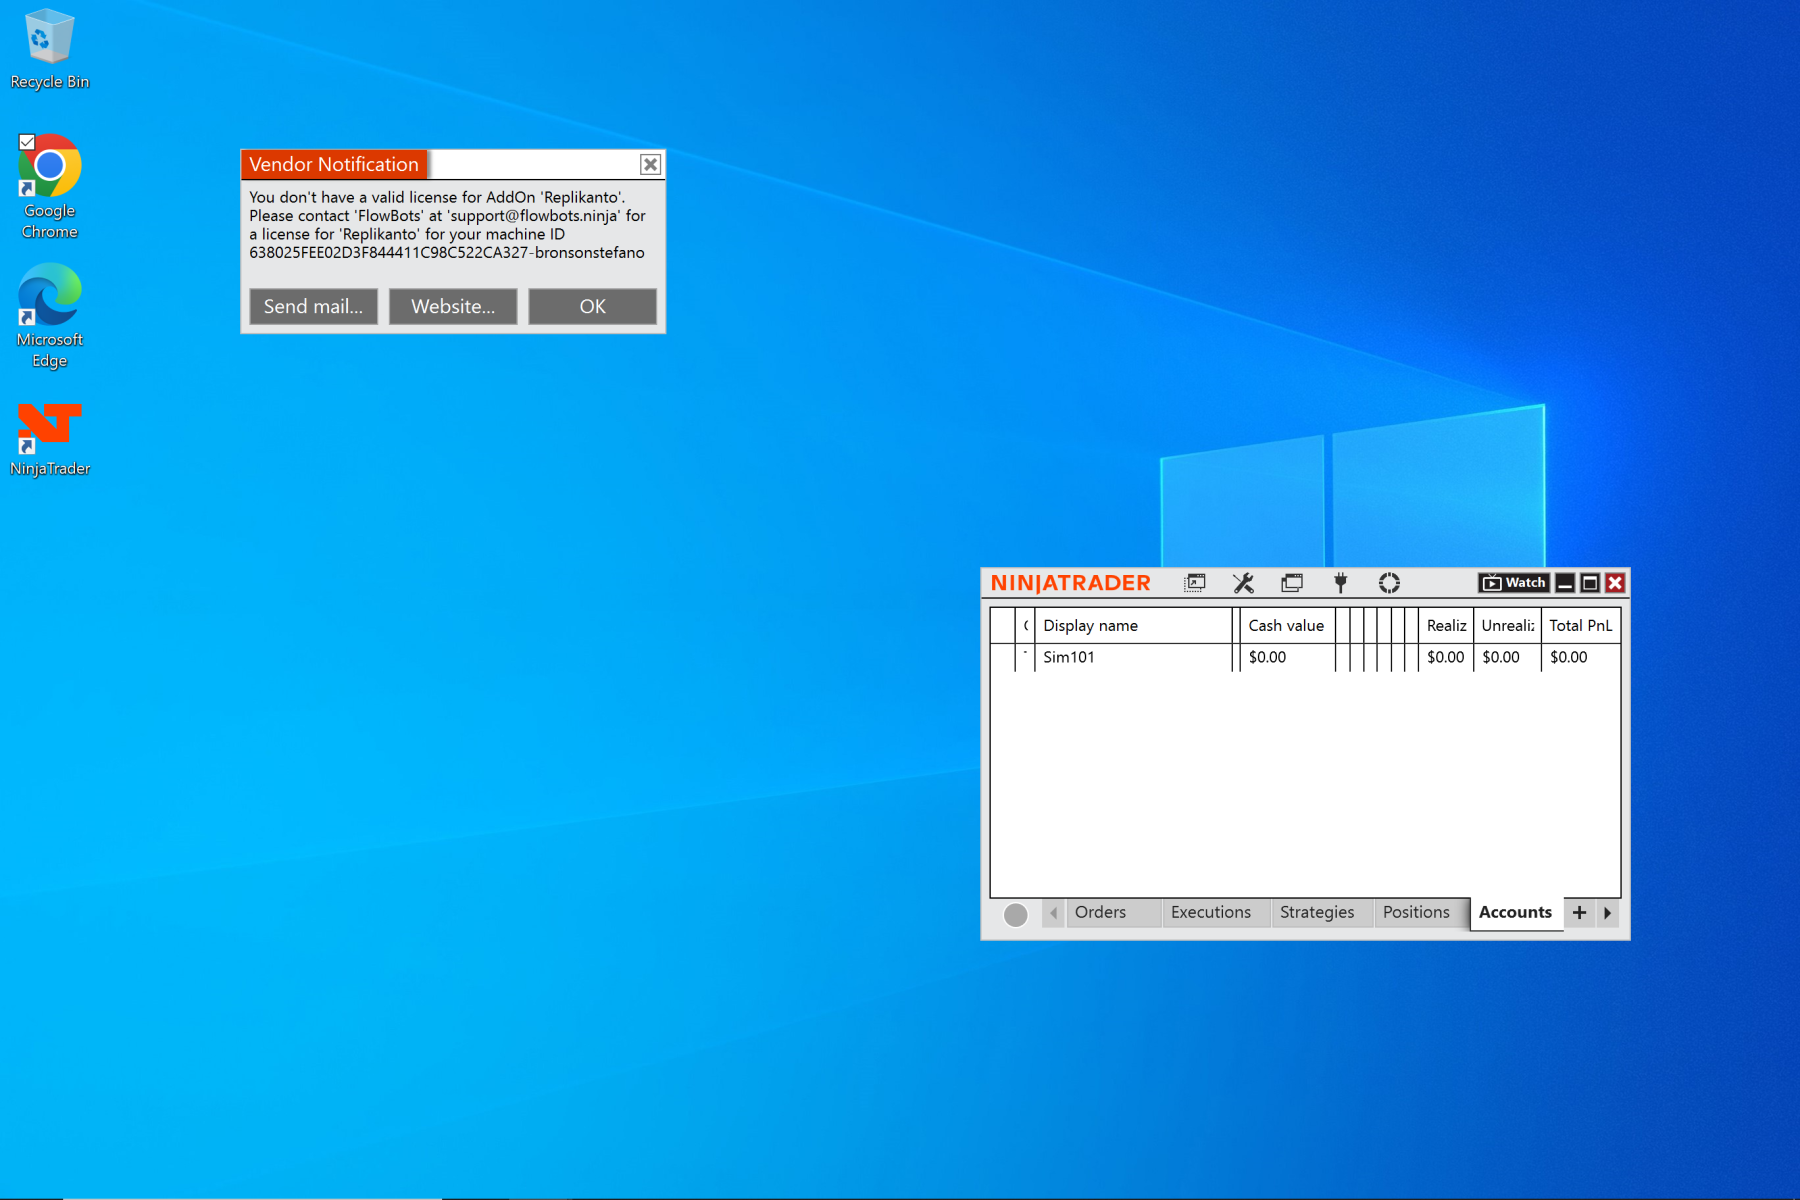This screenshot has height=1200, width=1800.
Task: Add a new tab with the plus button
Action: tap(1579, 913)
